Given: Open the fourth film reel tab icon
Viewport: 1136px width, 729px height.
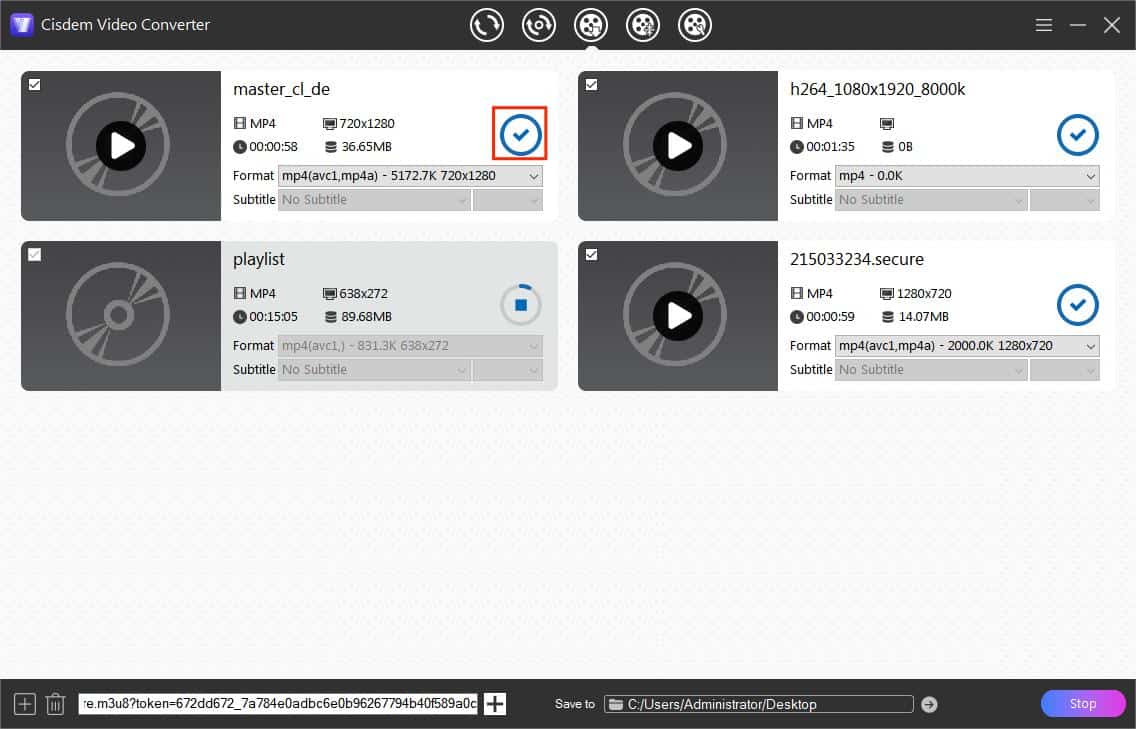Looking at the screenshot, I should (x=643, y=25).
